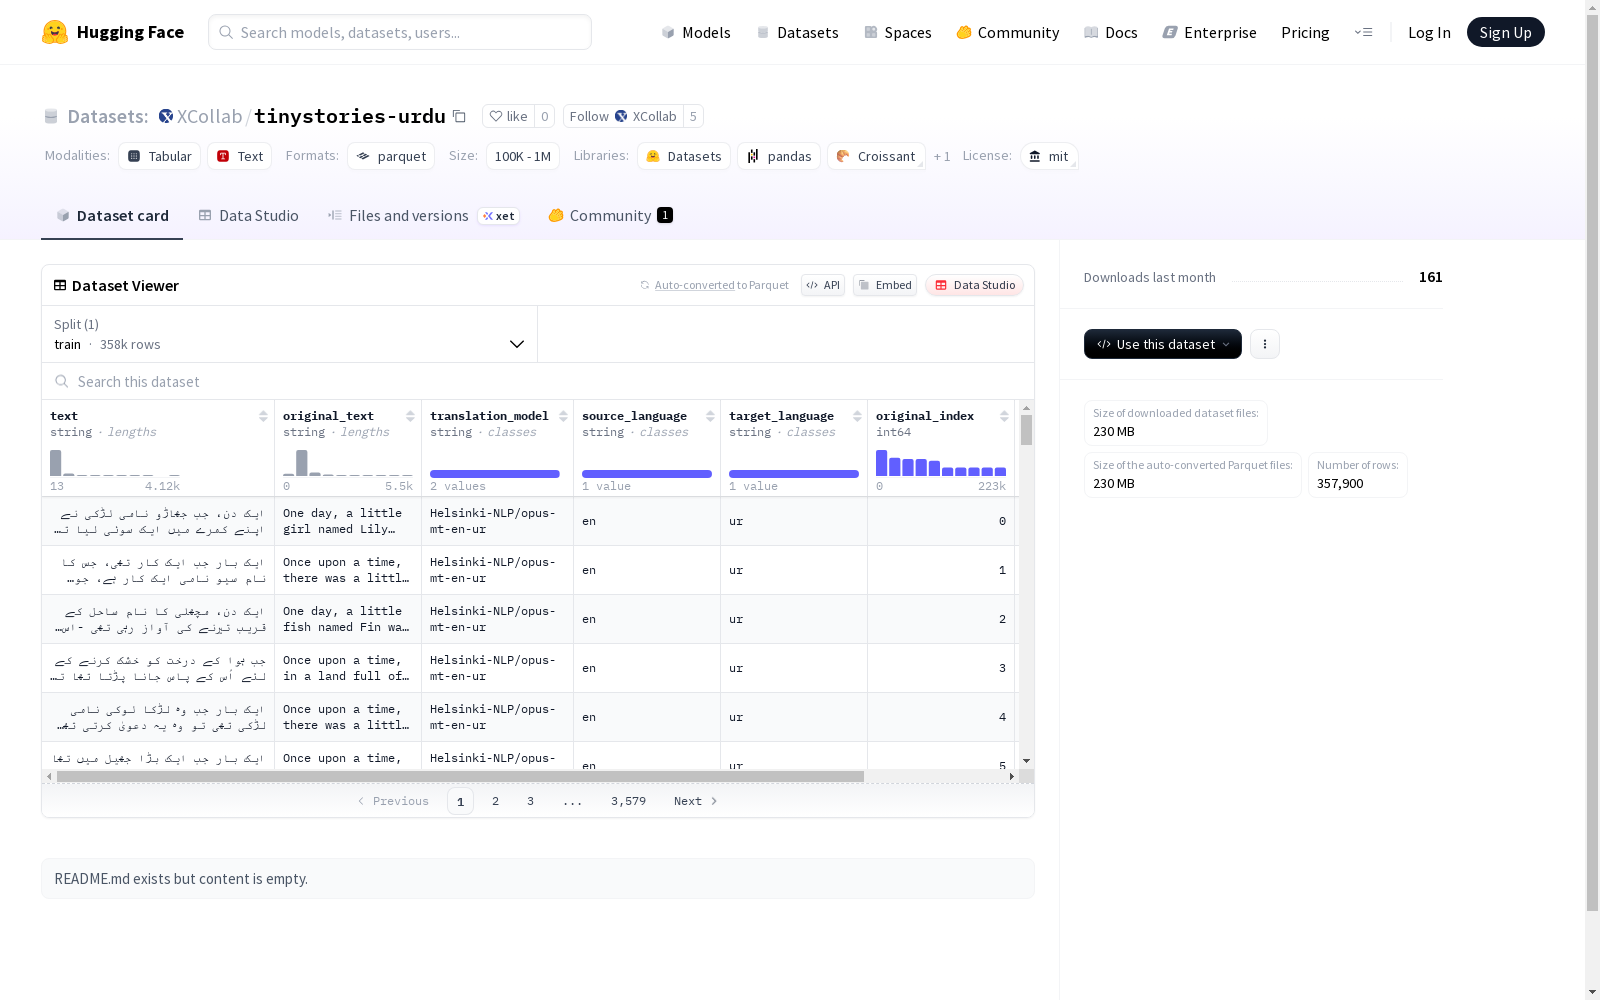Click the XCollab owner link in title
The image size is (1600, 1000).
[209, 116]
